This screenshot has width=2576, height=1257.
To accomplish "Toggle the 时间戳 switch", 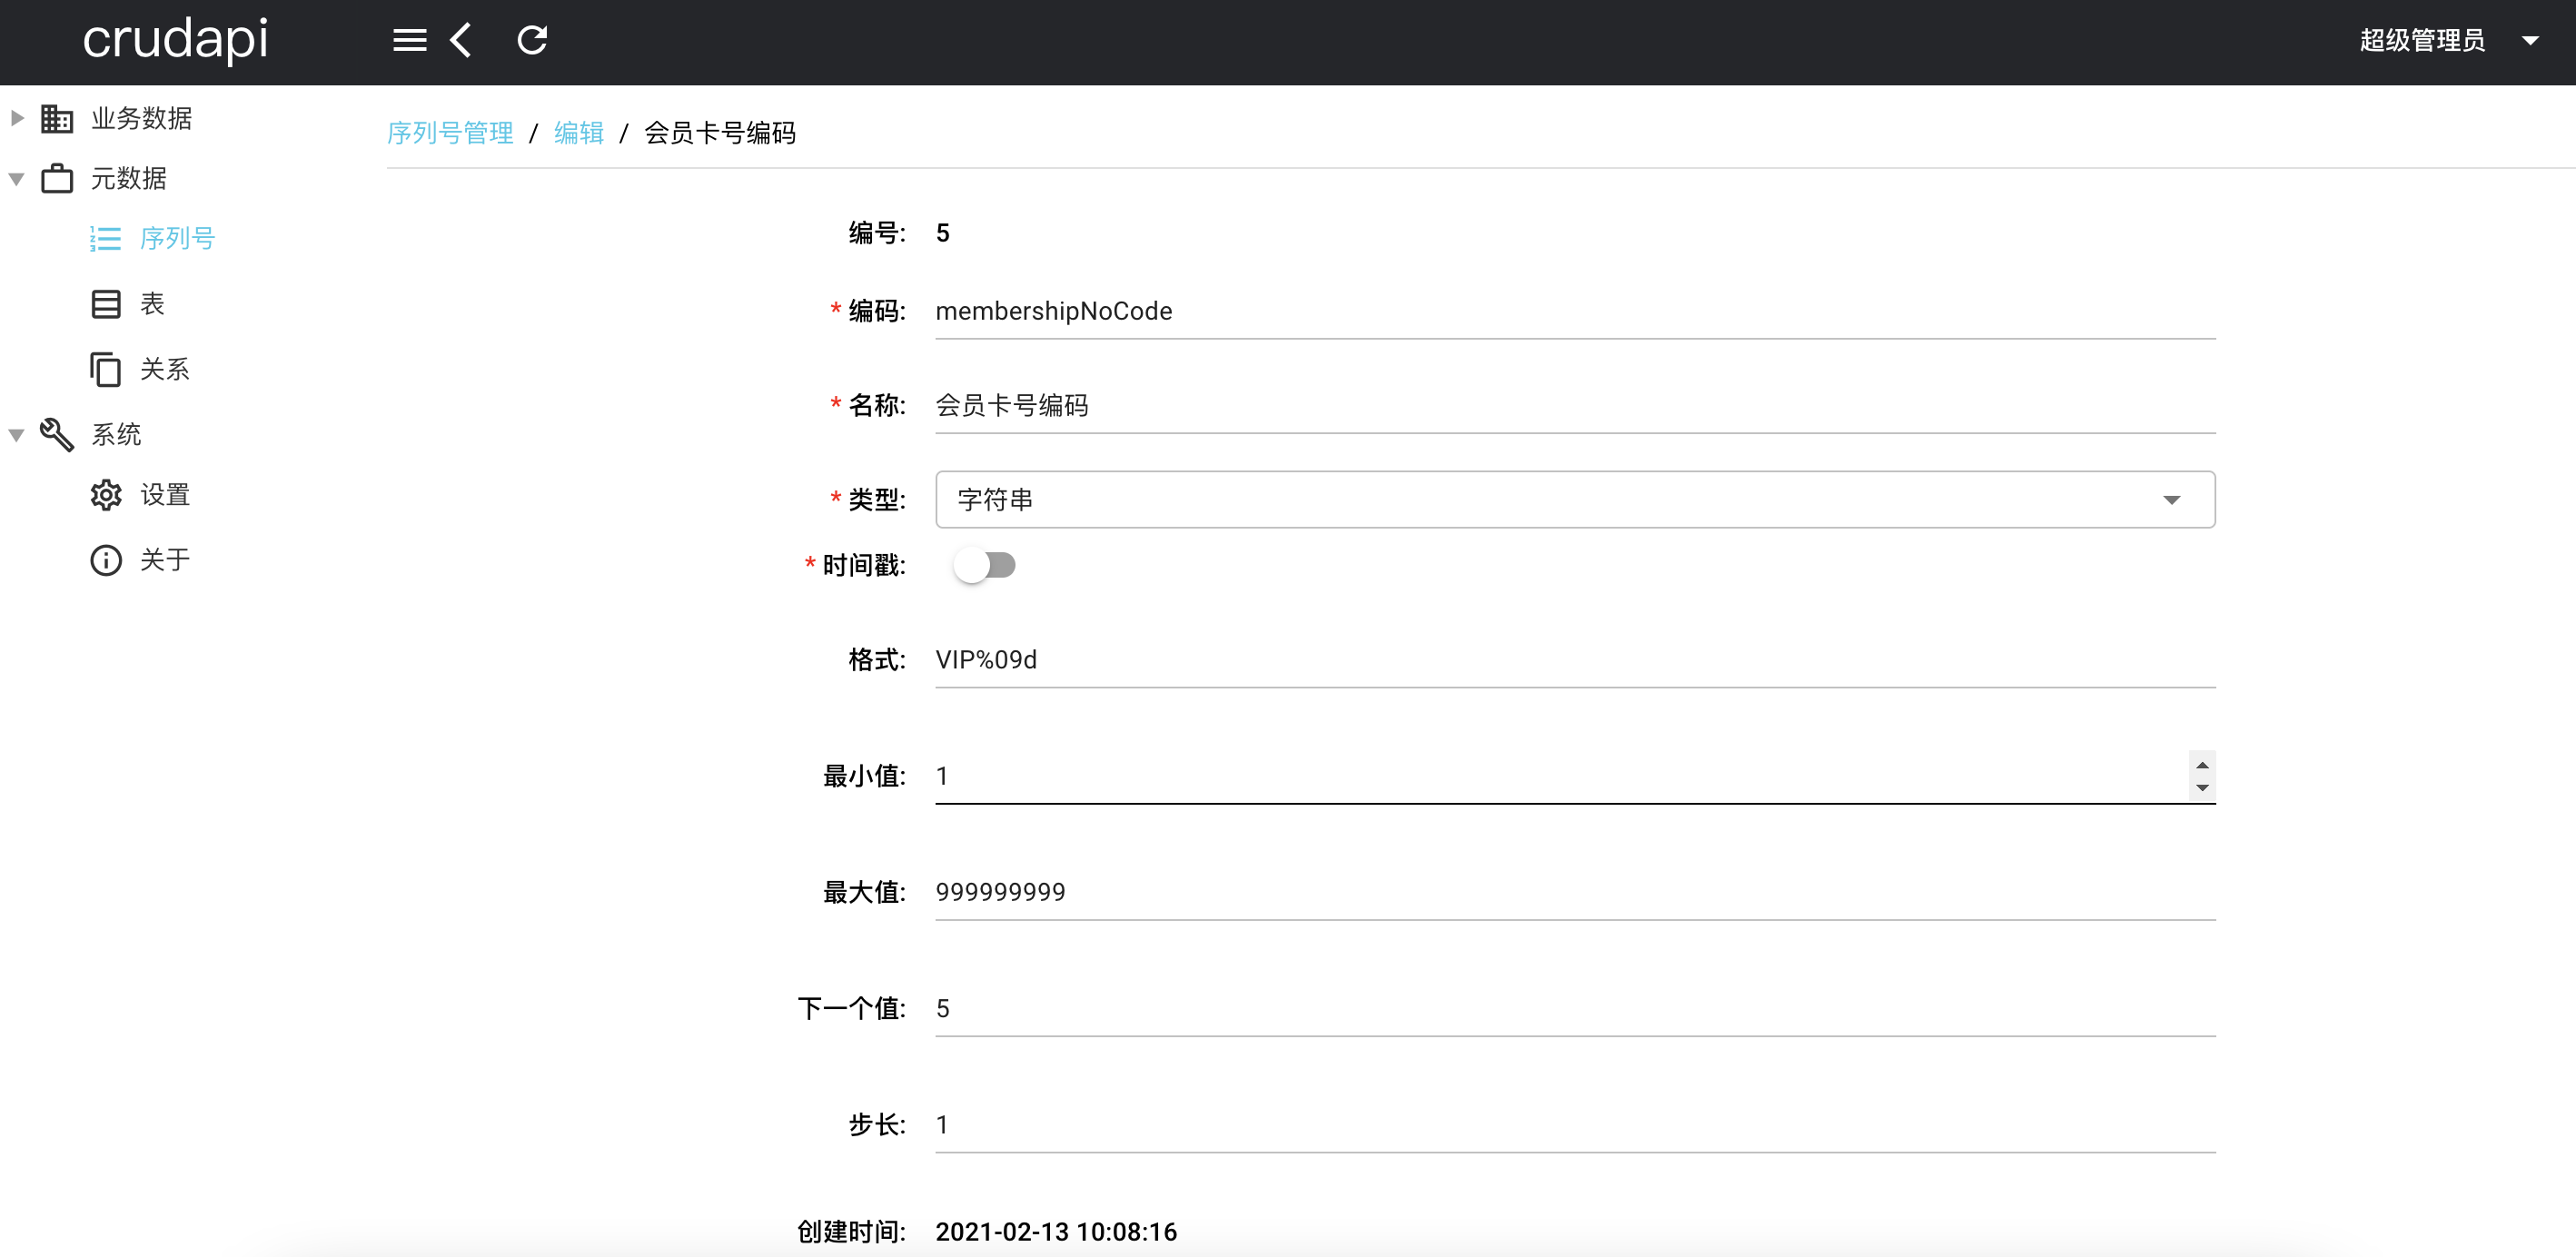I will point(984,565).
